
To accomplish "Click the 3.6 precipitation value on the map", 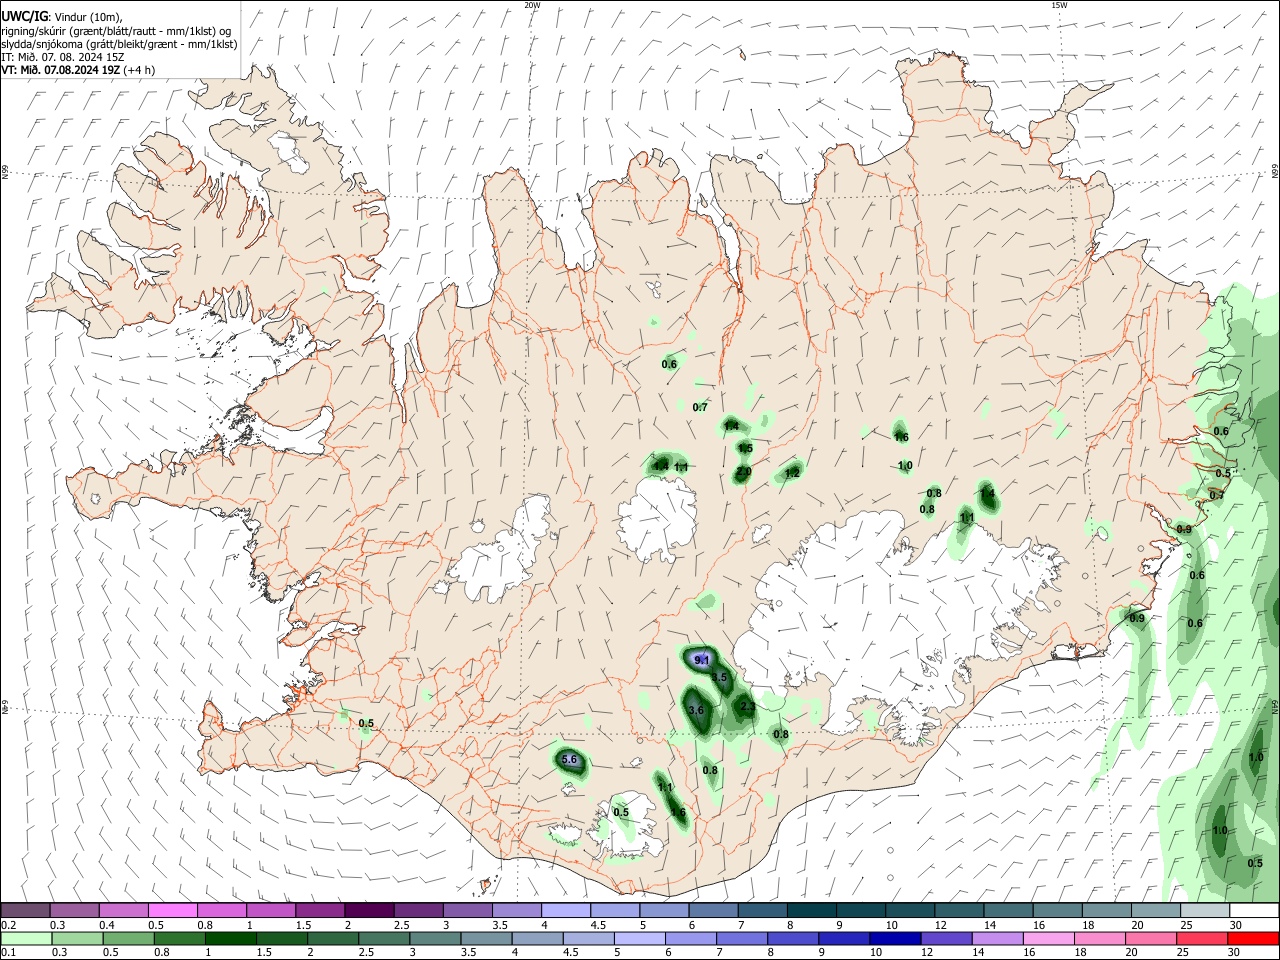I will point(697,710).
